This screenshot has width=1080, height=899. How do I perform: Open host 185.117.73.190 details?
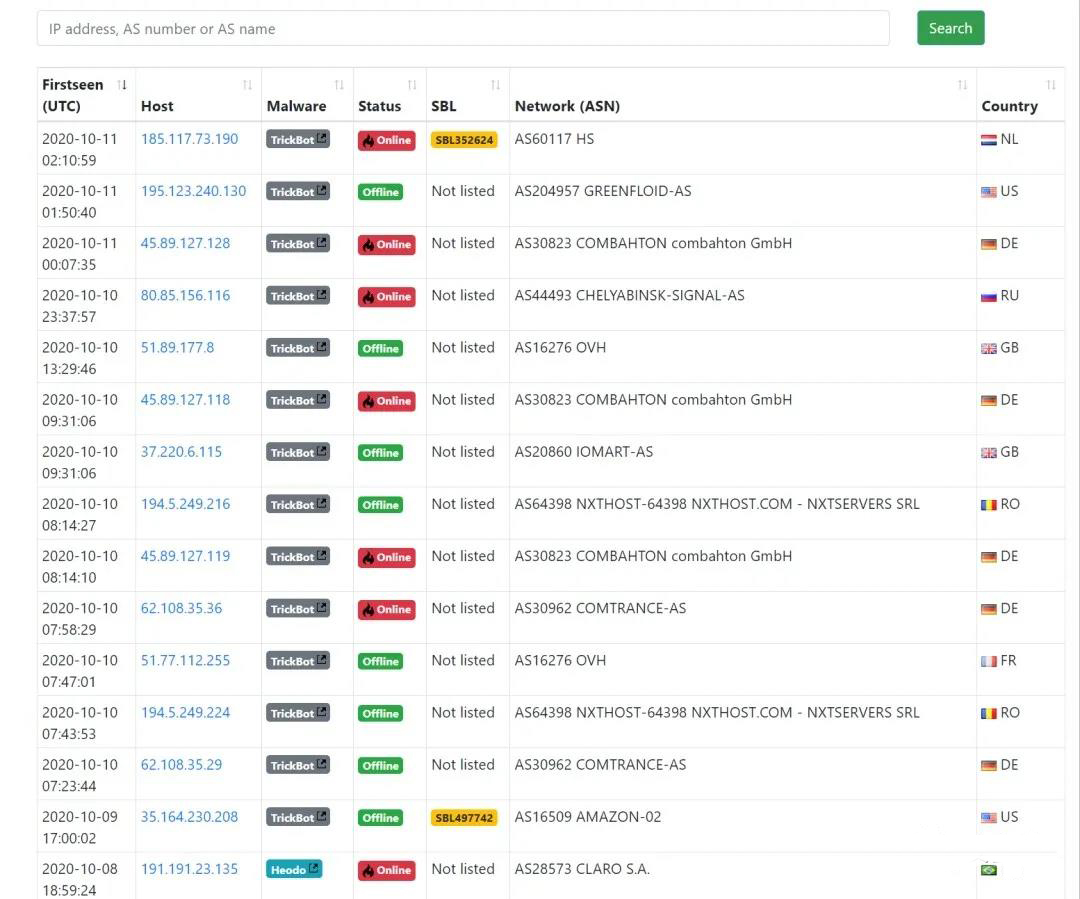[x=189, y=139]
